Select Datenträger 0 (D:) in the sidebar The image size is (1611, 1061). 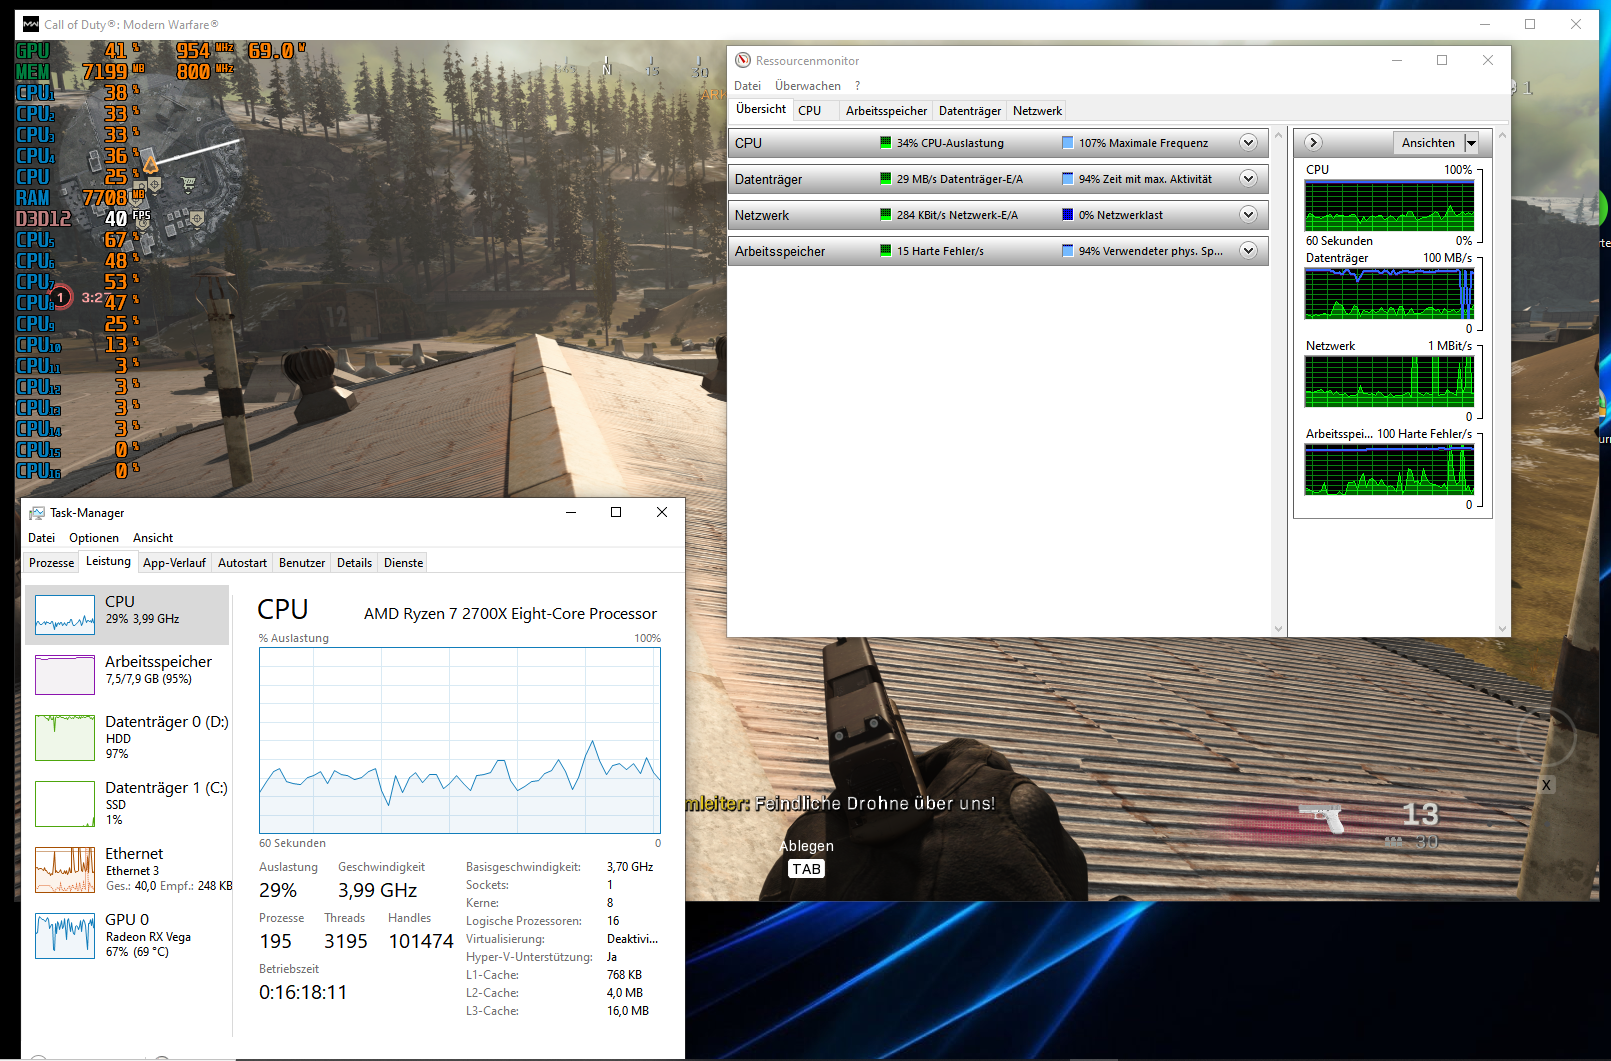tap(127, 737)
